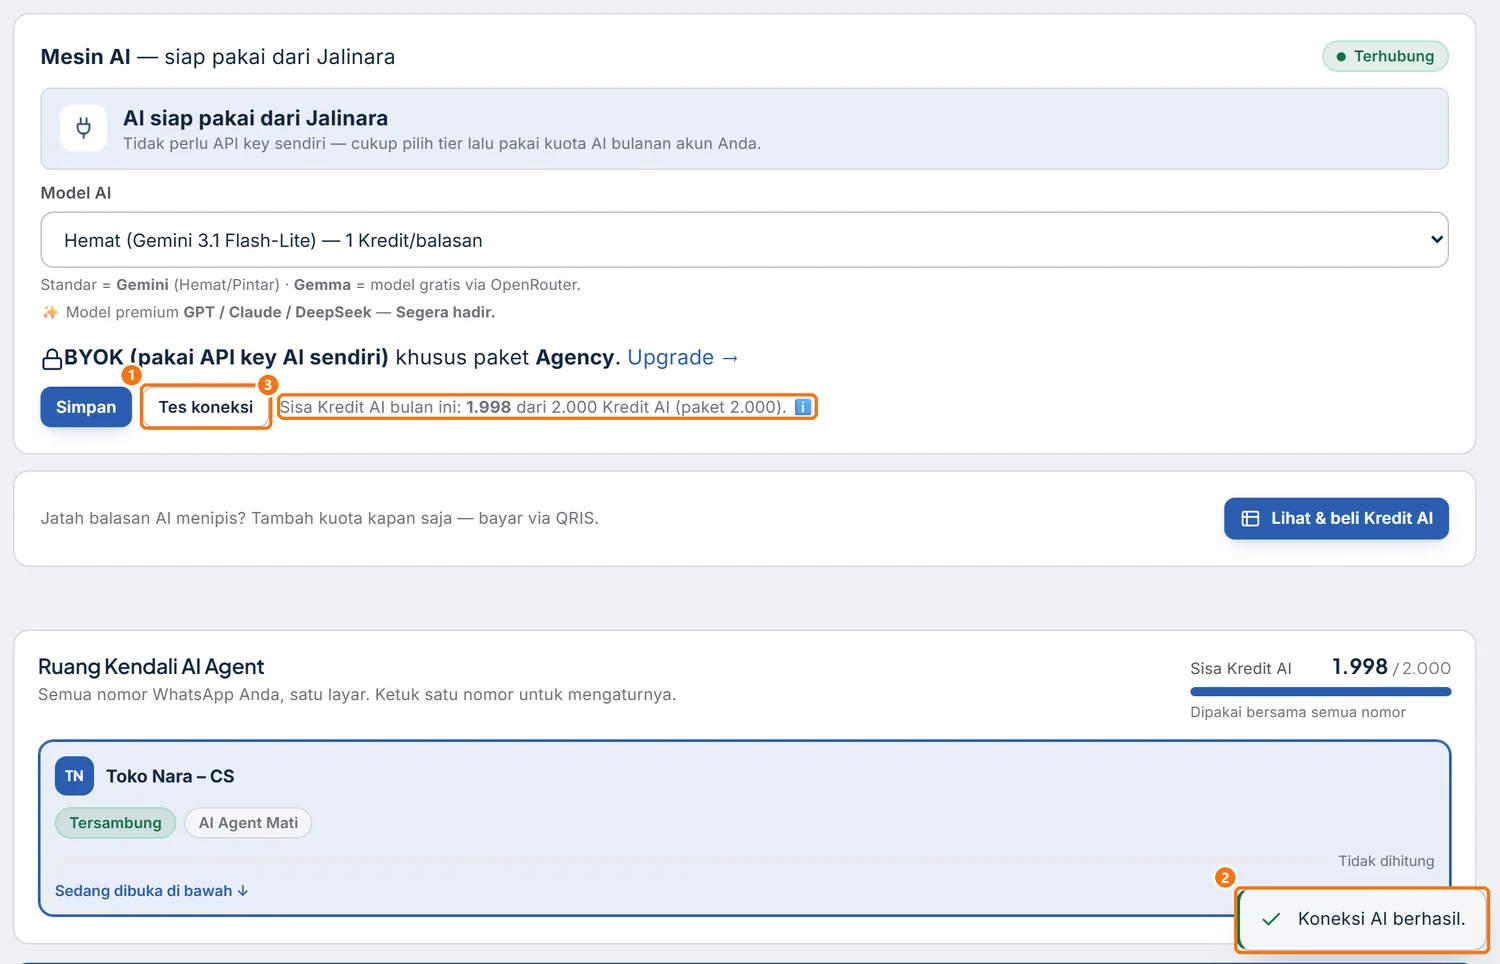
Task: Click the sparkle icon before Model premium
Action: pos(50,312)
